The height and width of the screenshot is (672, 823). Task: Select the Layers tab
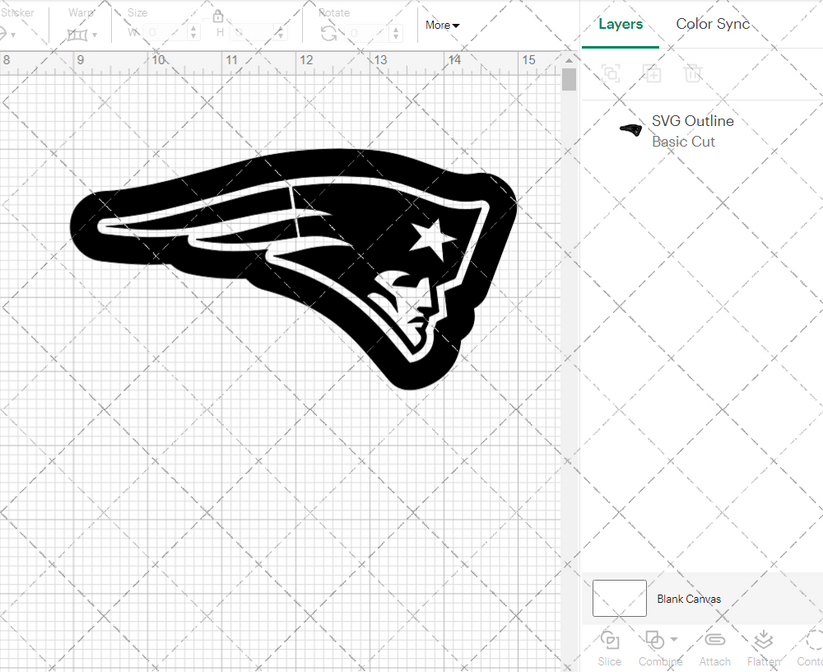pos(620,24)
